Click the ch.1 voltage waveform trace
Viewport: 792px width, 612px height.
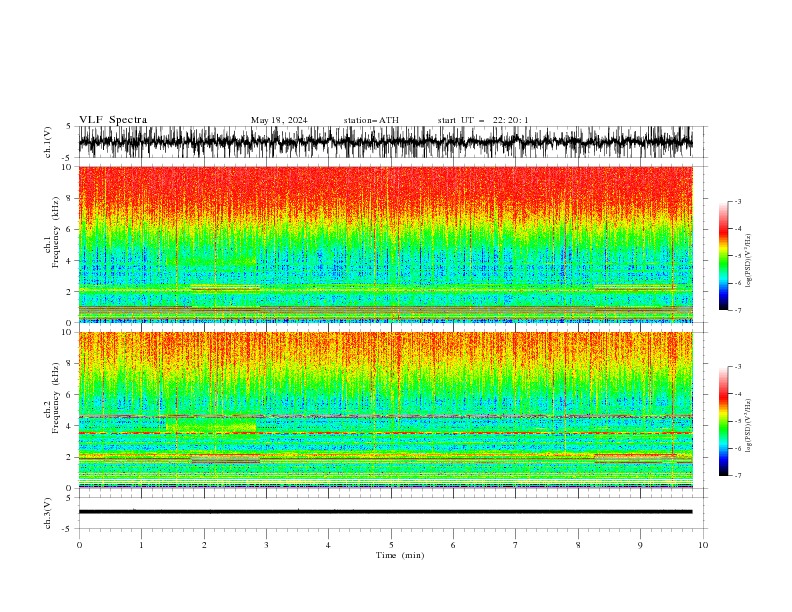pyautogui.click(x=385, y=142)
